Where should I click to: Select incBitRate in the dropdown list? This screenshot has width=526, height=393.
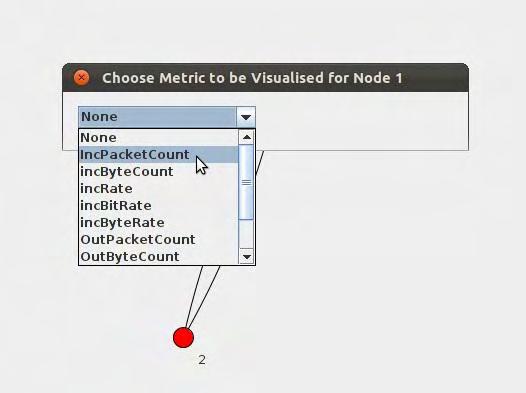158,206
